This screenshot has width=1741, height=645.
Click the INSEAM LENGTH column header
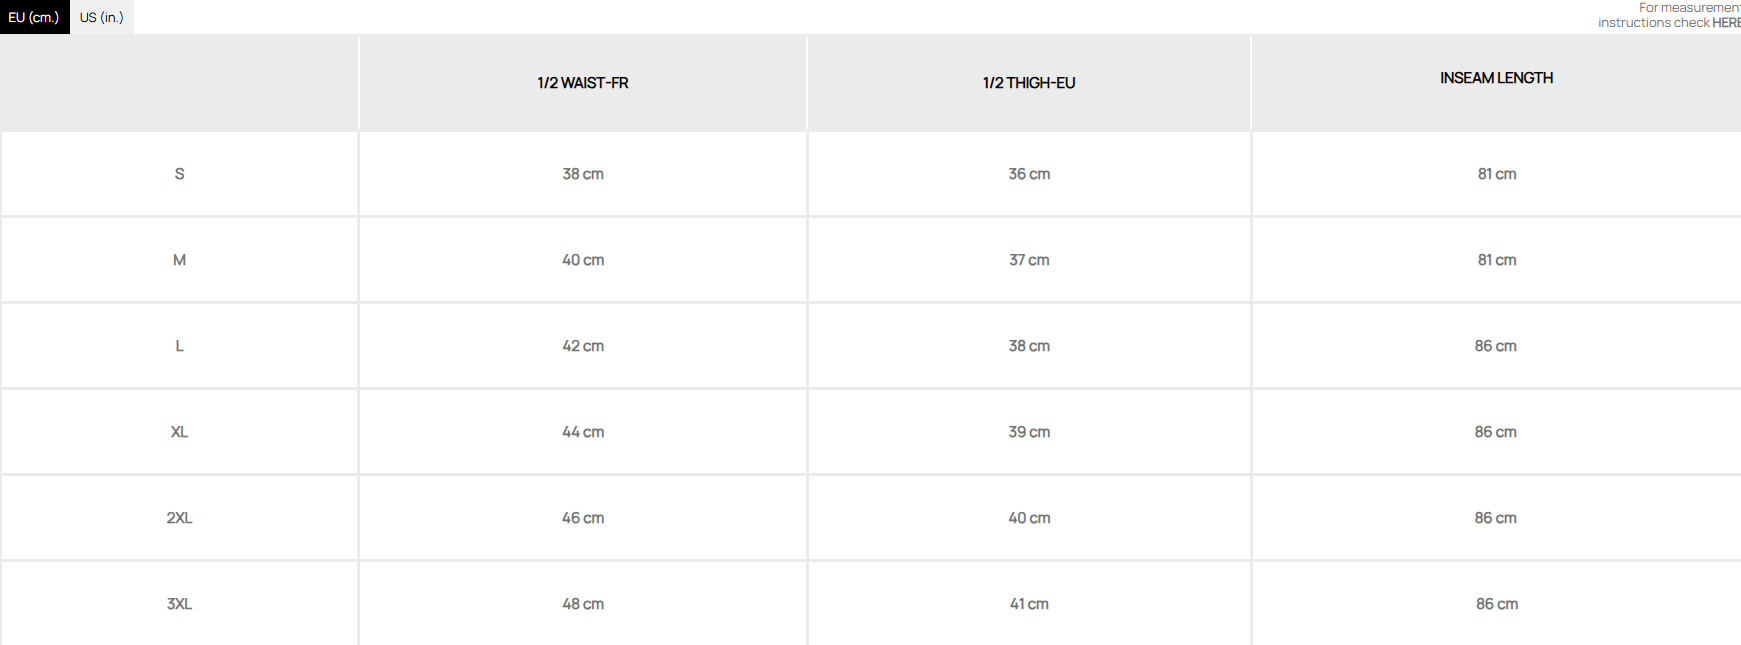coord(1496,78)
